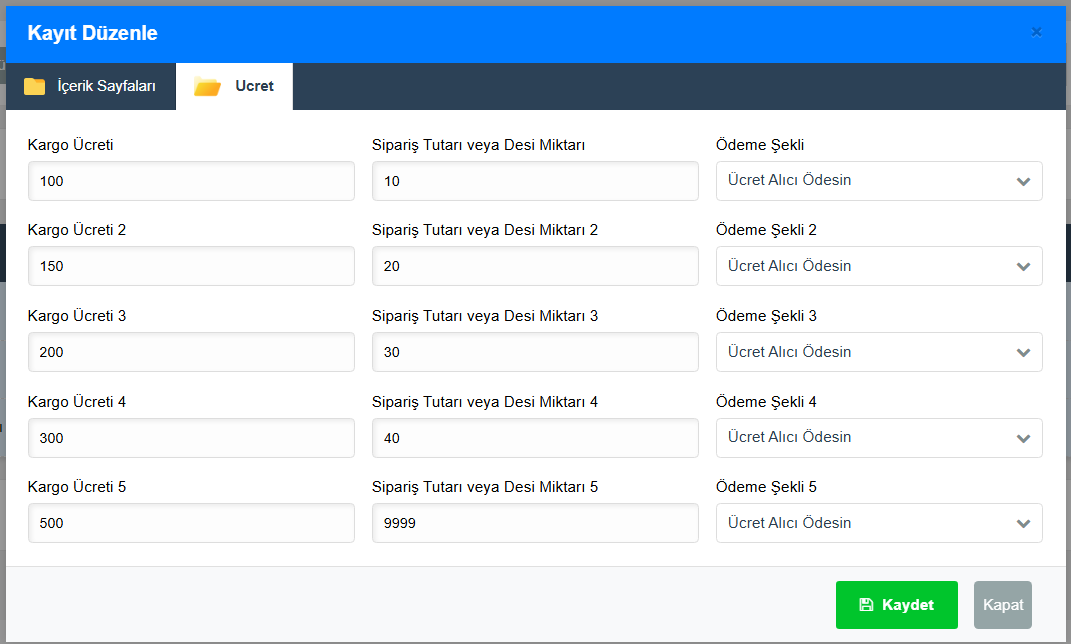
Task: Focus the Sipariş Tutarı veya Desi Miktarı field
Action: coord(535,181)
